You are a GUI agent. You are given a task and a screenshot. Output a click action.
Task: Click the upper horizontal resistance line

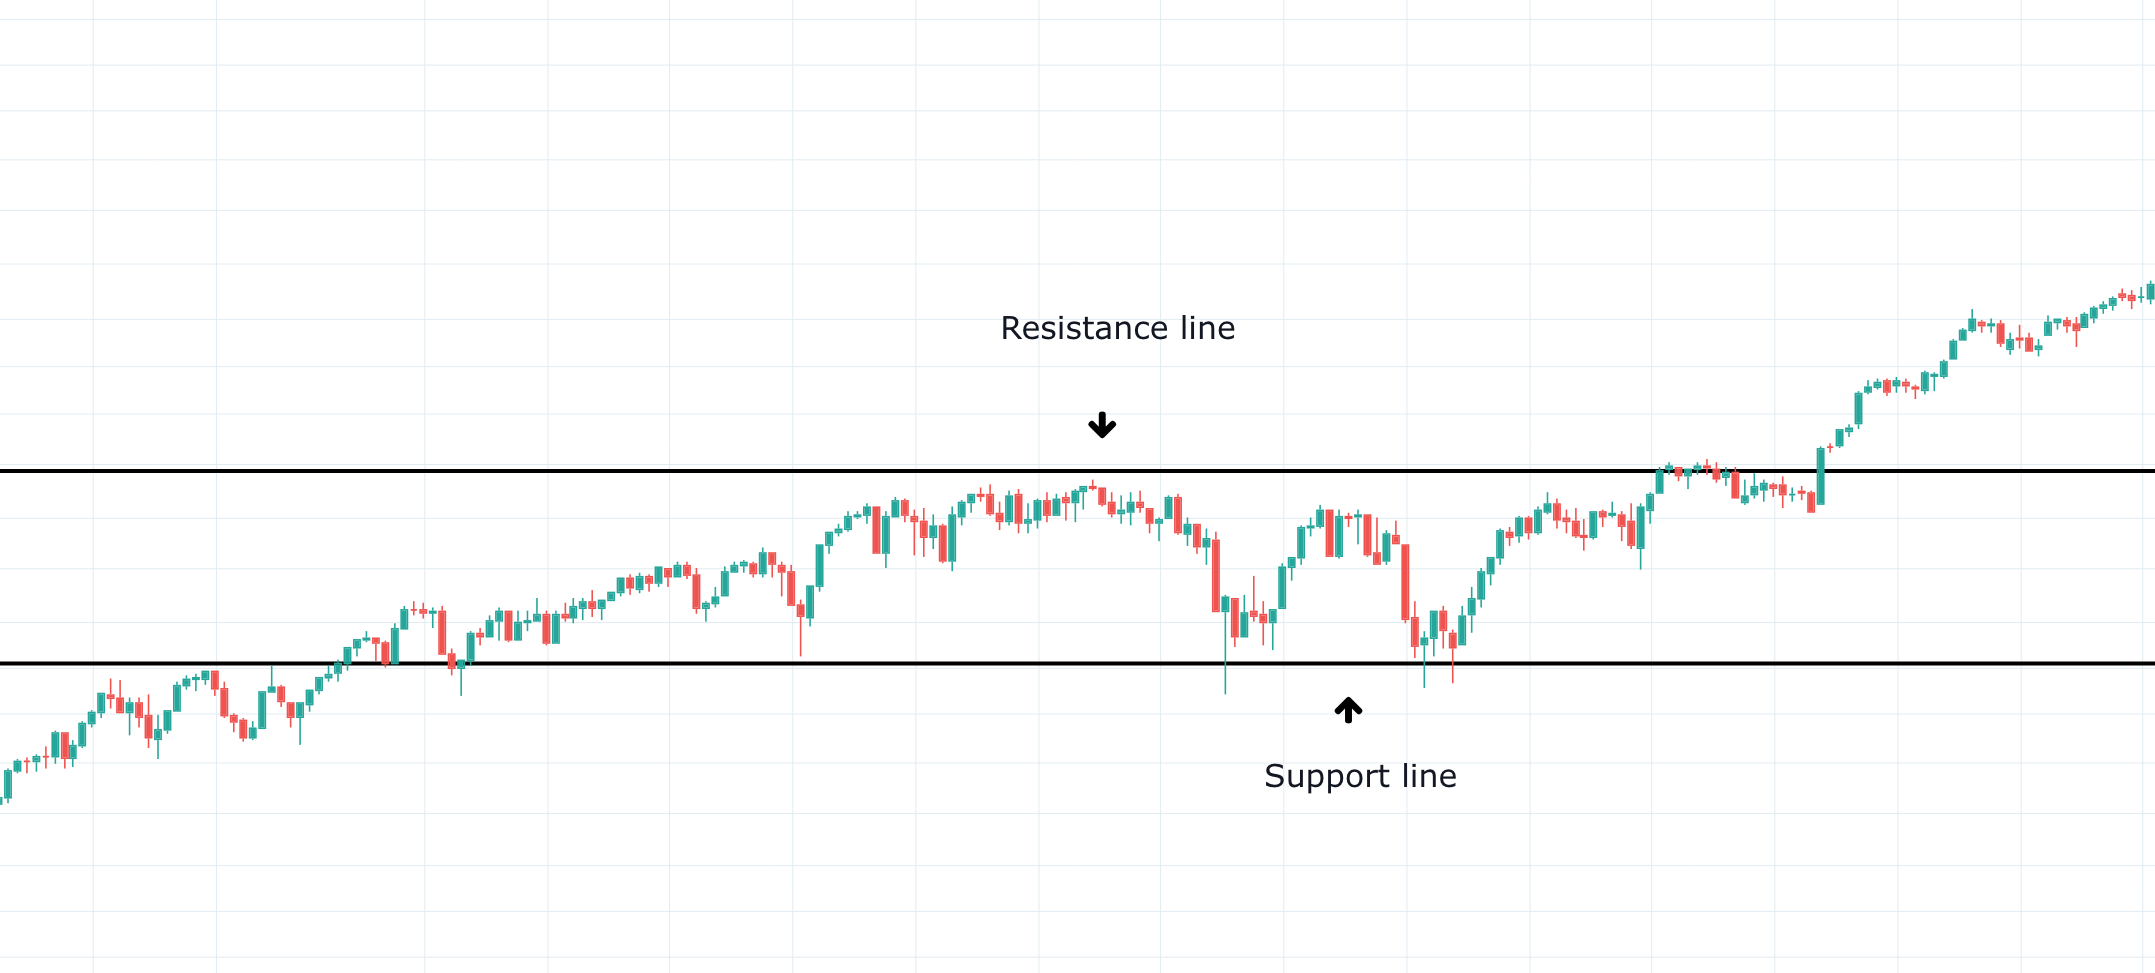(600, 470)
